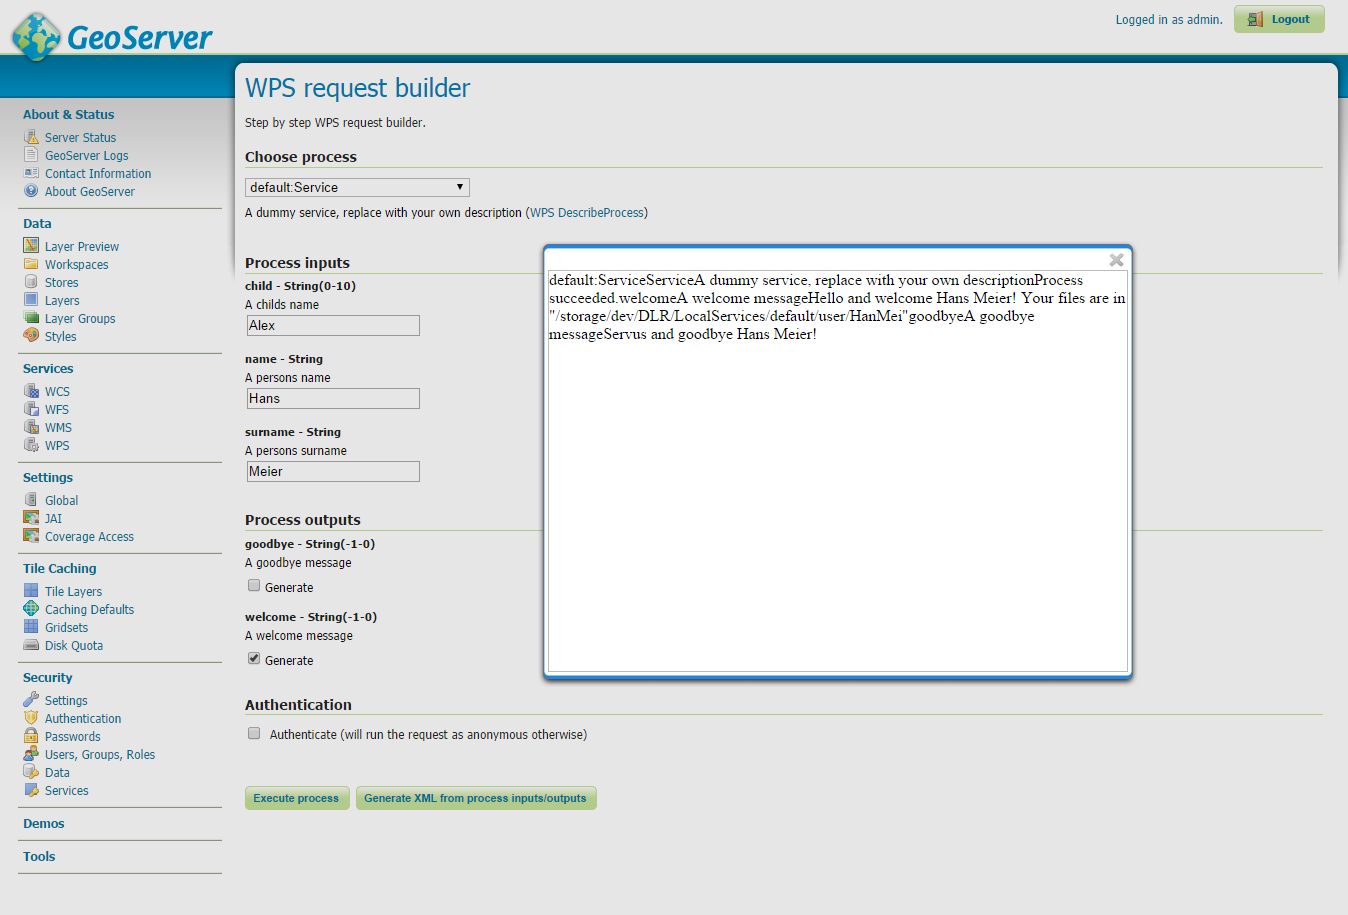Click the Security Settings wrench icon

tap(31, 700)
